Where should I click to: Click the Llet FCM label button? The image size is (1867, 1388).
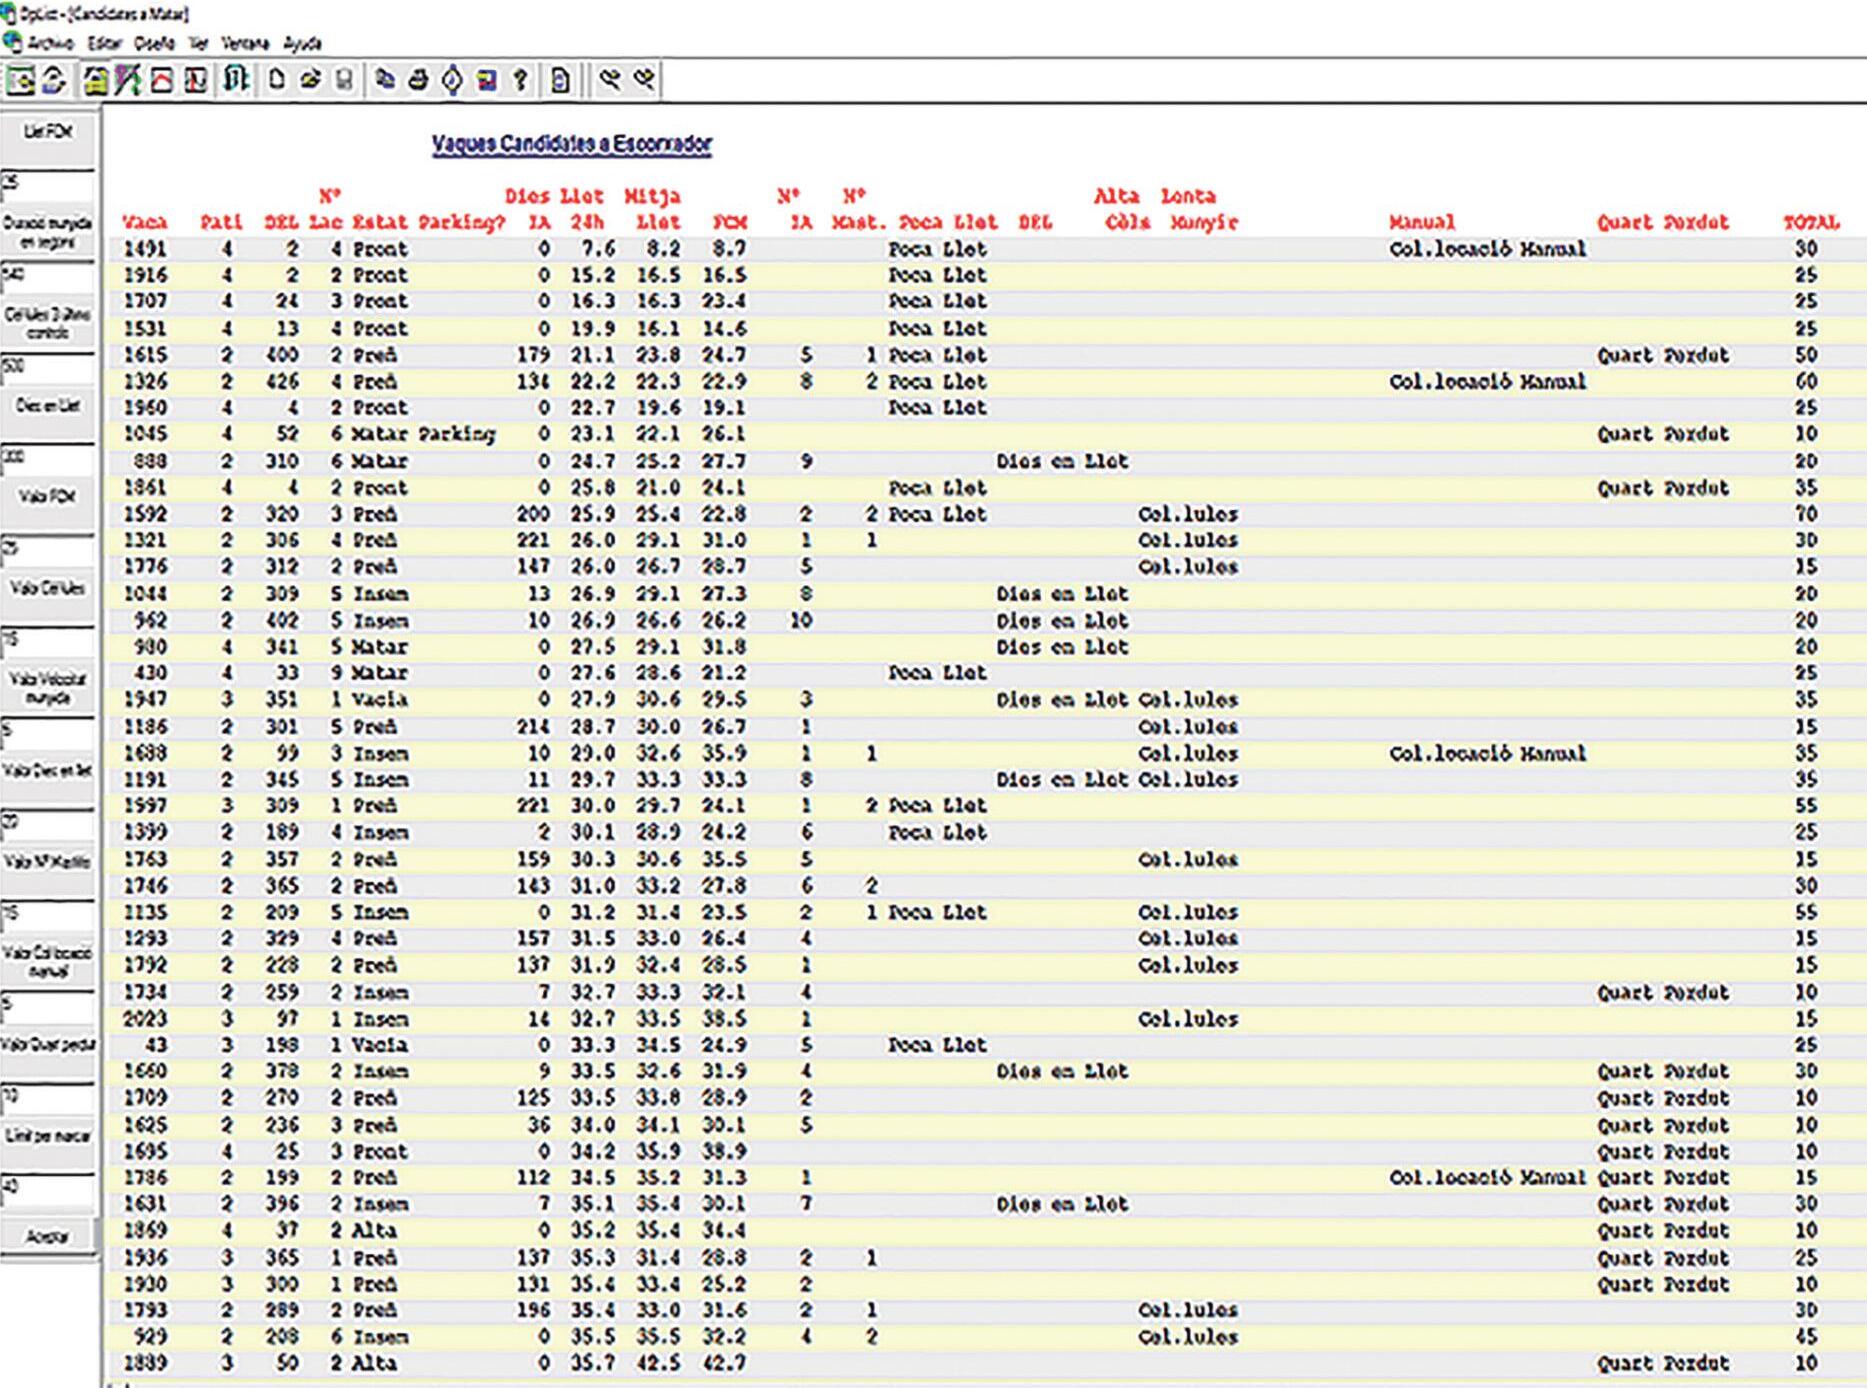coord(48,132)
